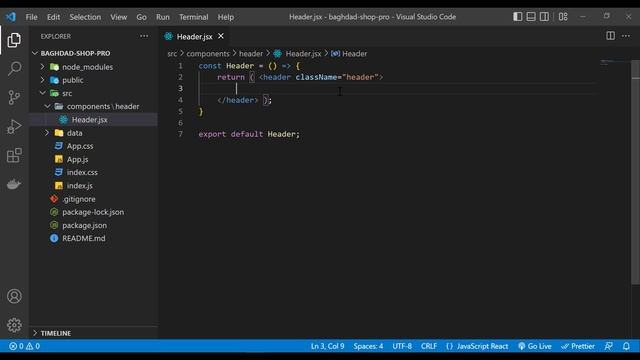The height and width of the screenshot is (360, 640).
Task: Open Customize Layout icon in title bar
Action: point(563,17)
